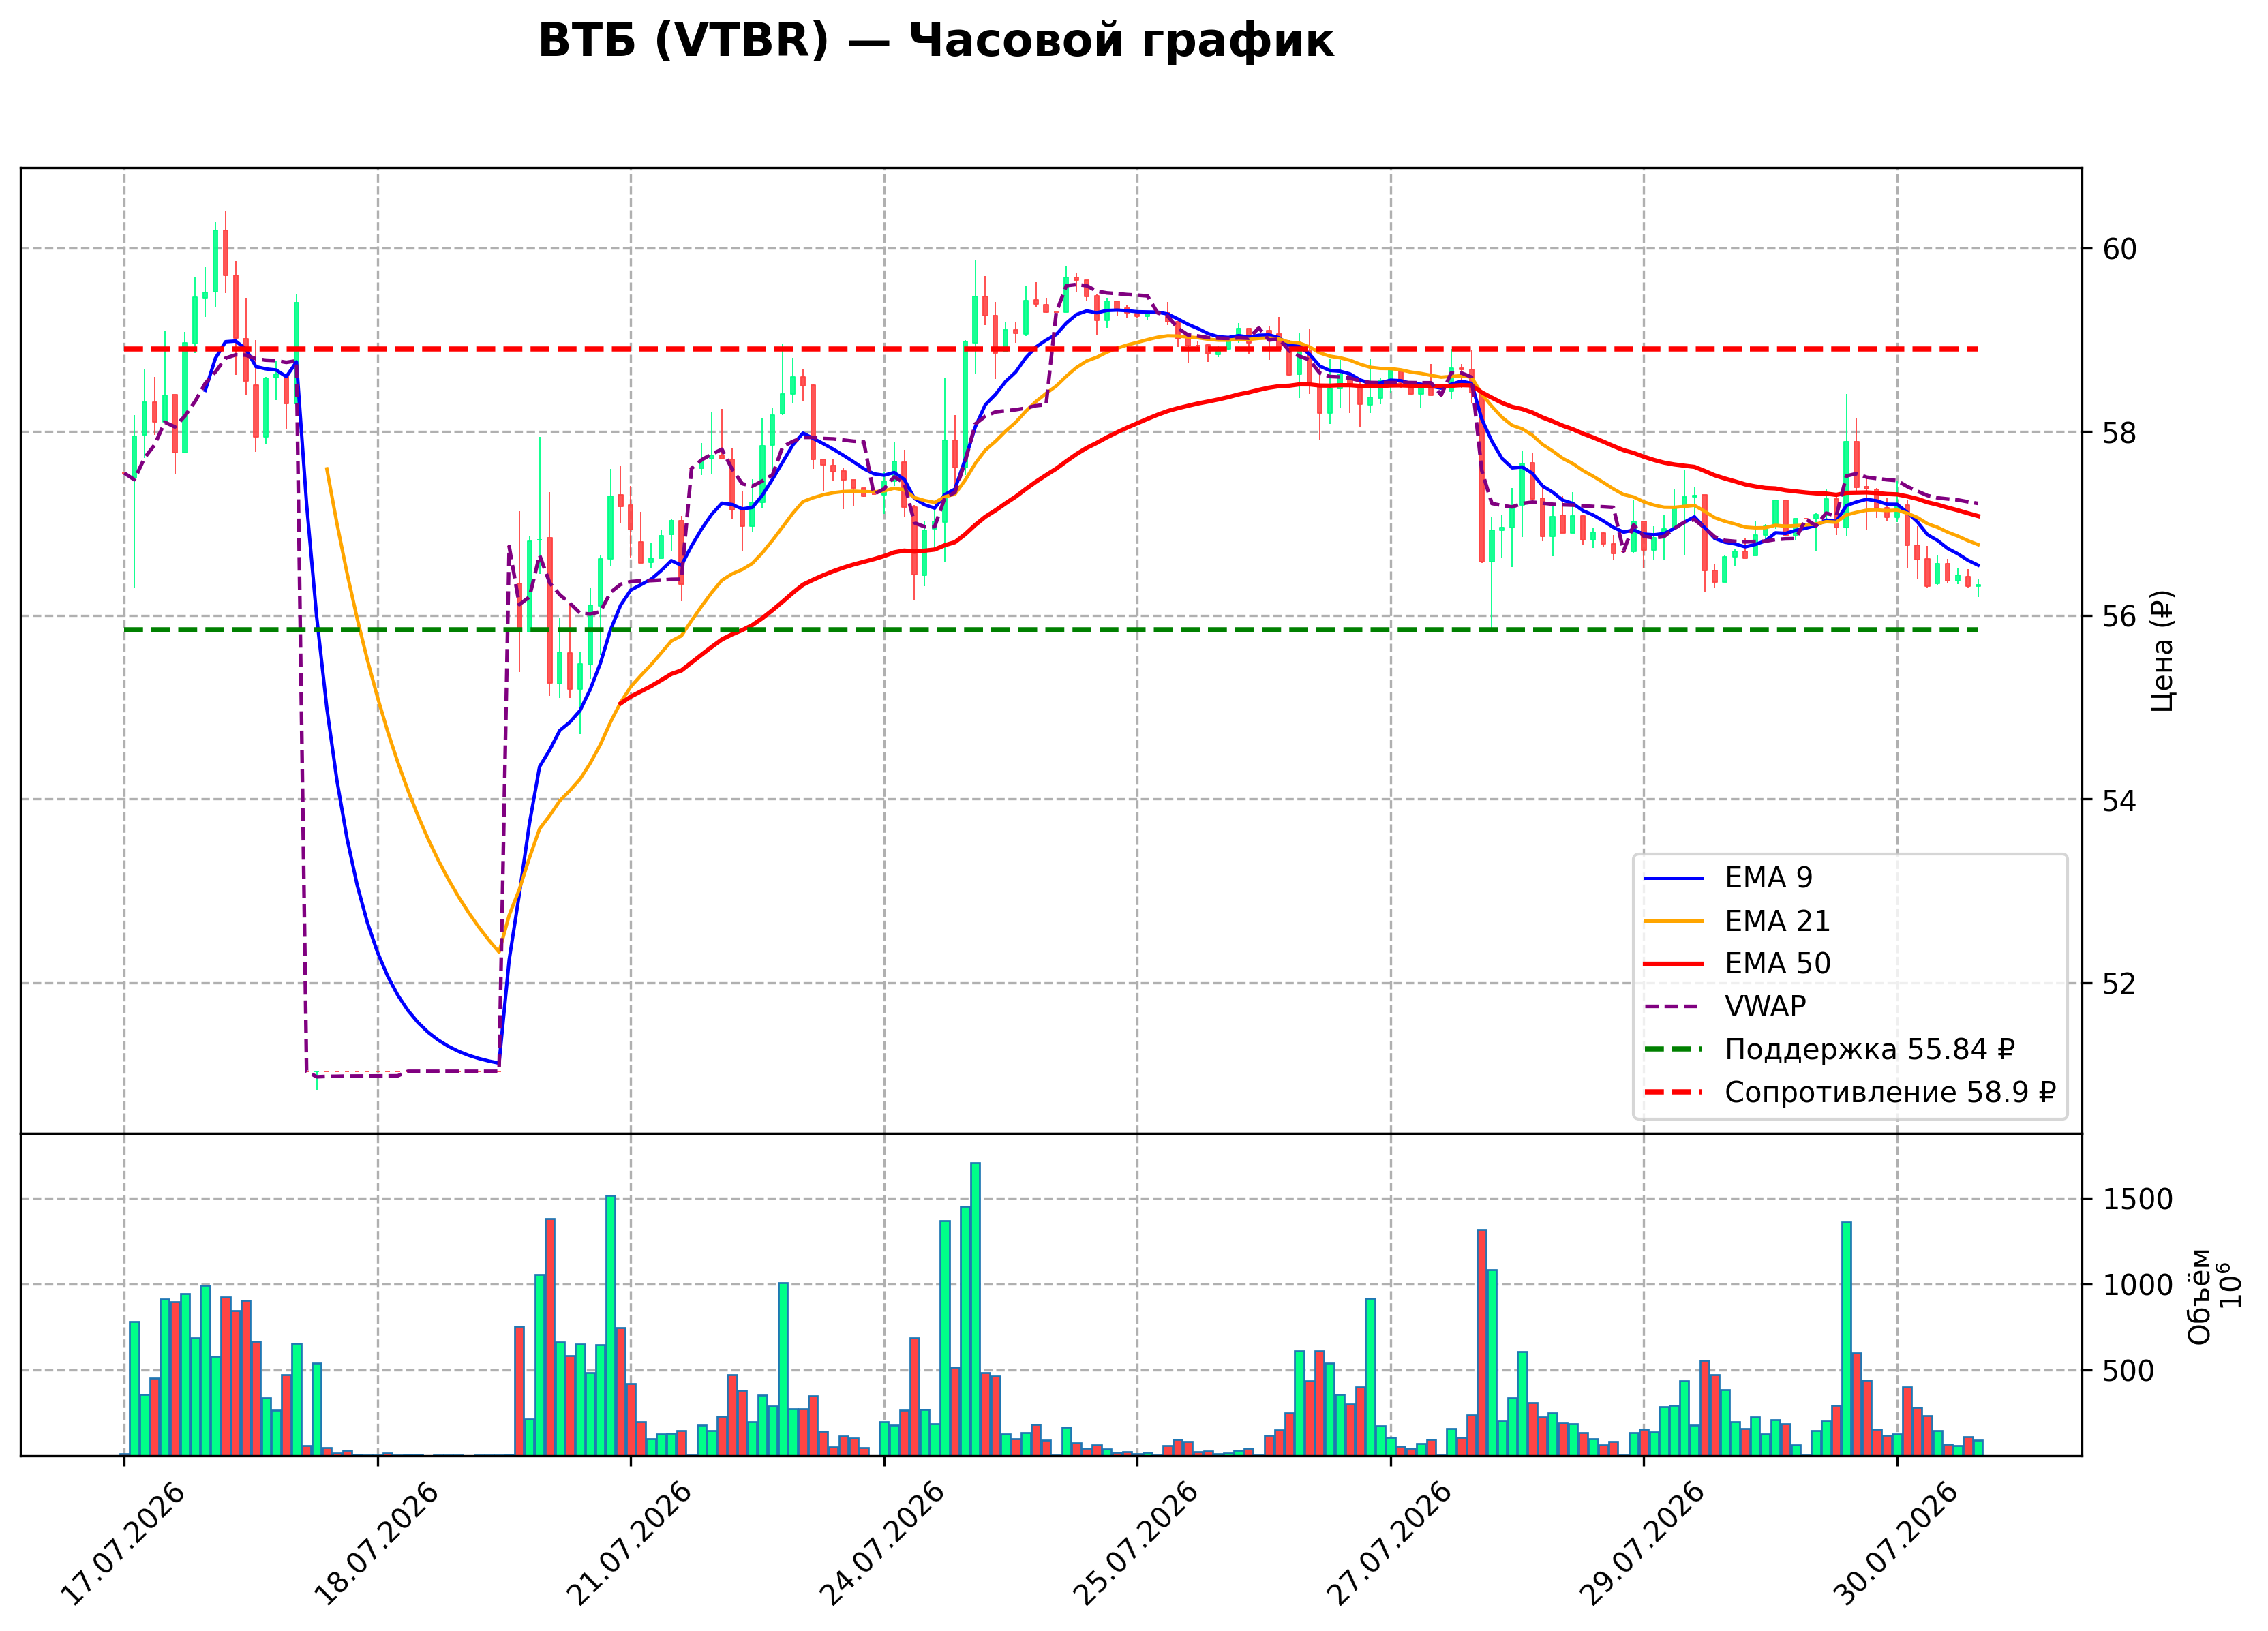Click the chart title ВТБ (VTBR) — Часовой график
Screen dimensions: 2268x1631
click(x=936, y=41)
